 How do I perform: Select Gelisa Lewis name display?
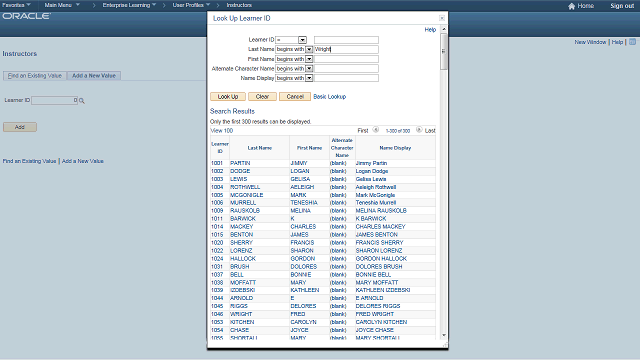click(371, 179)
